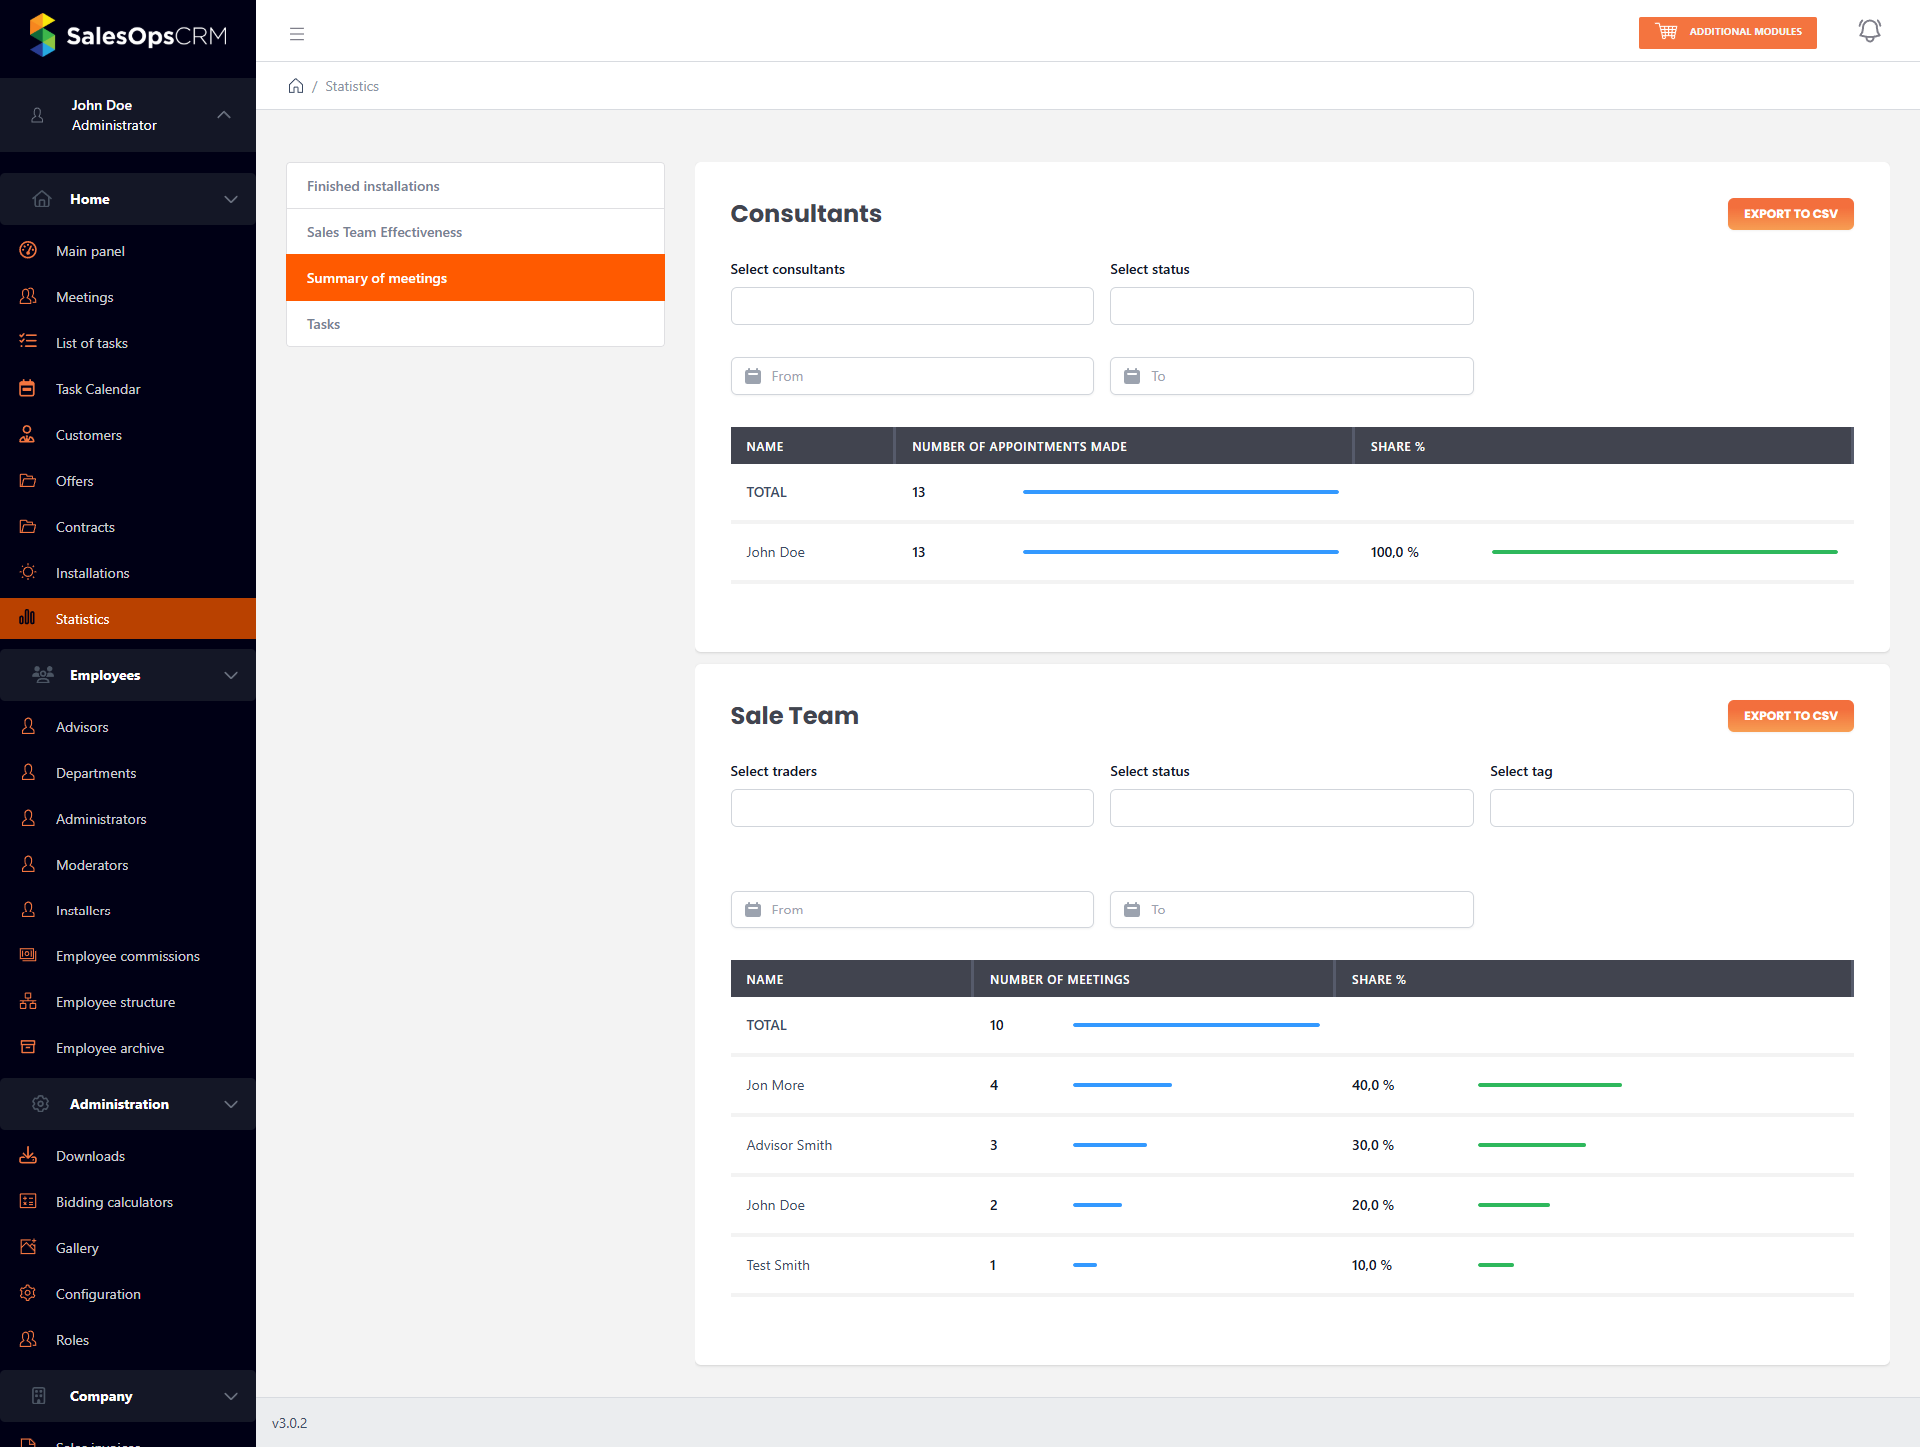
Task: Click Consultants From date field
Action: [911, 376]
